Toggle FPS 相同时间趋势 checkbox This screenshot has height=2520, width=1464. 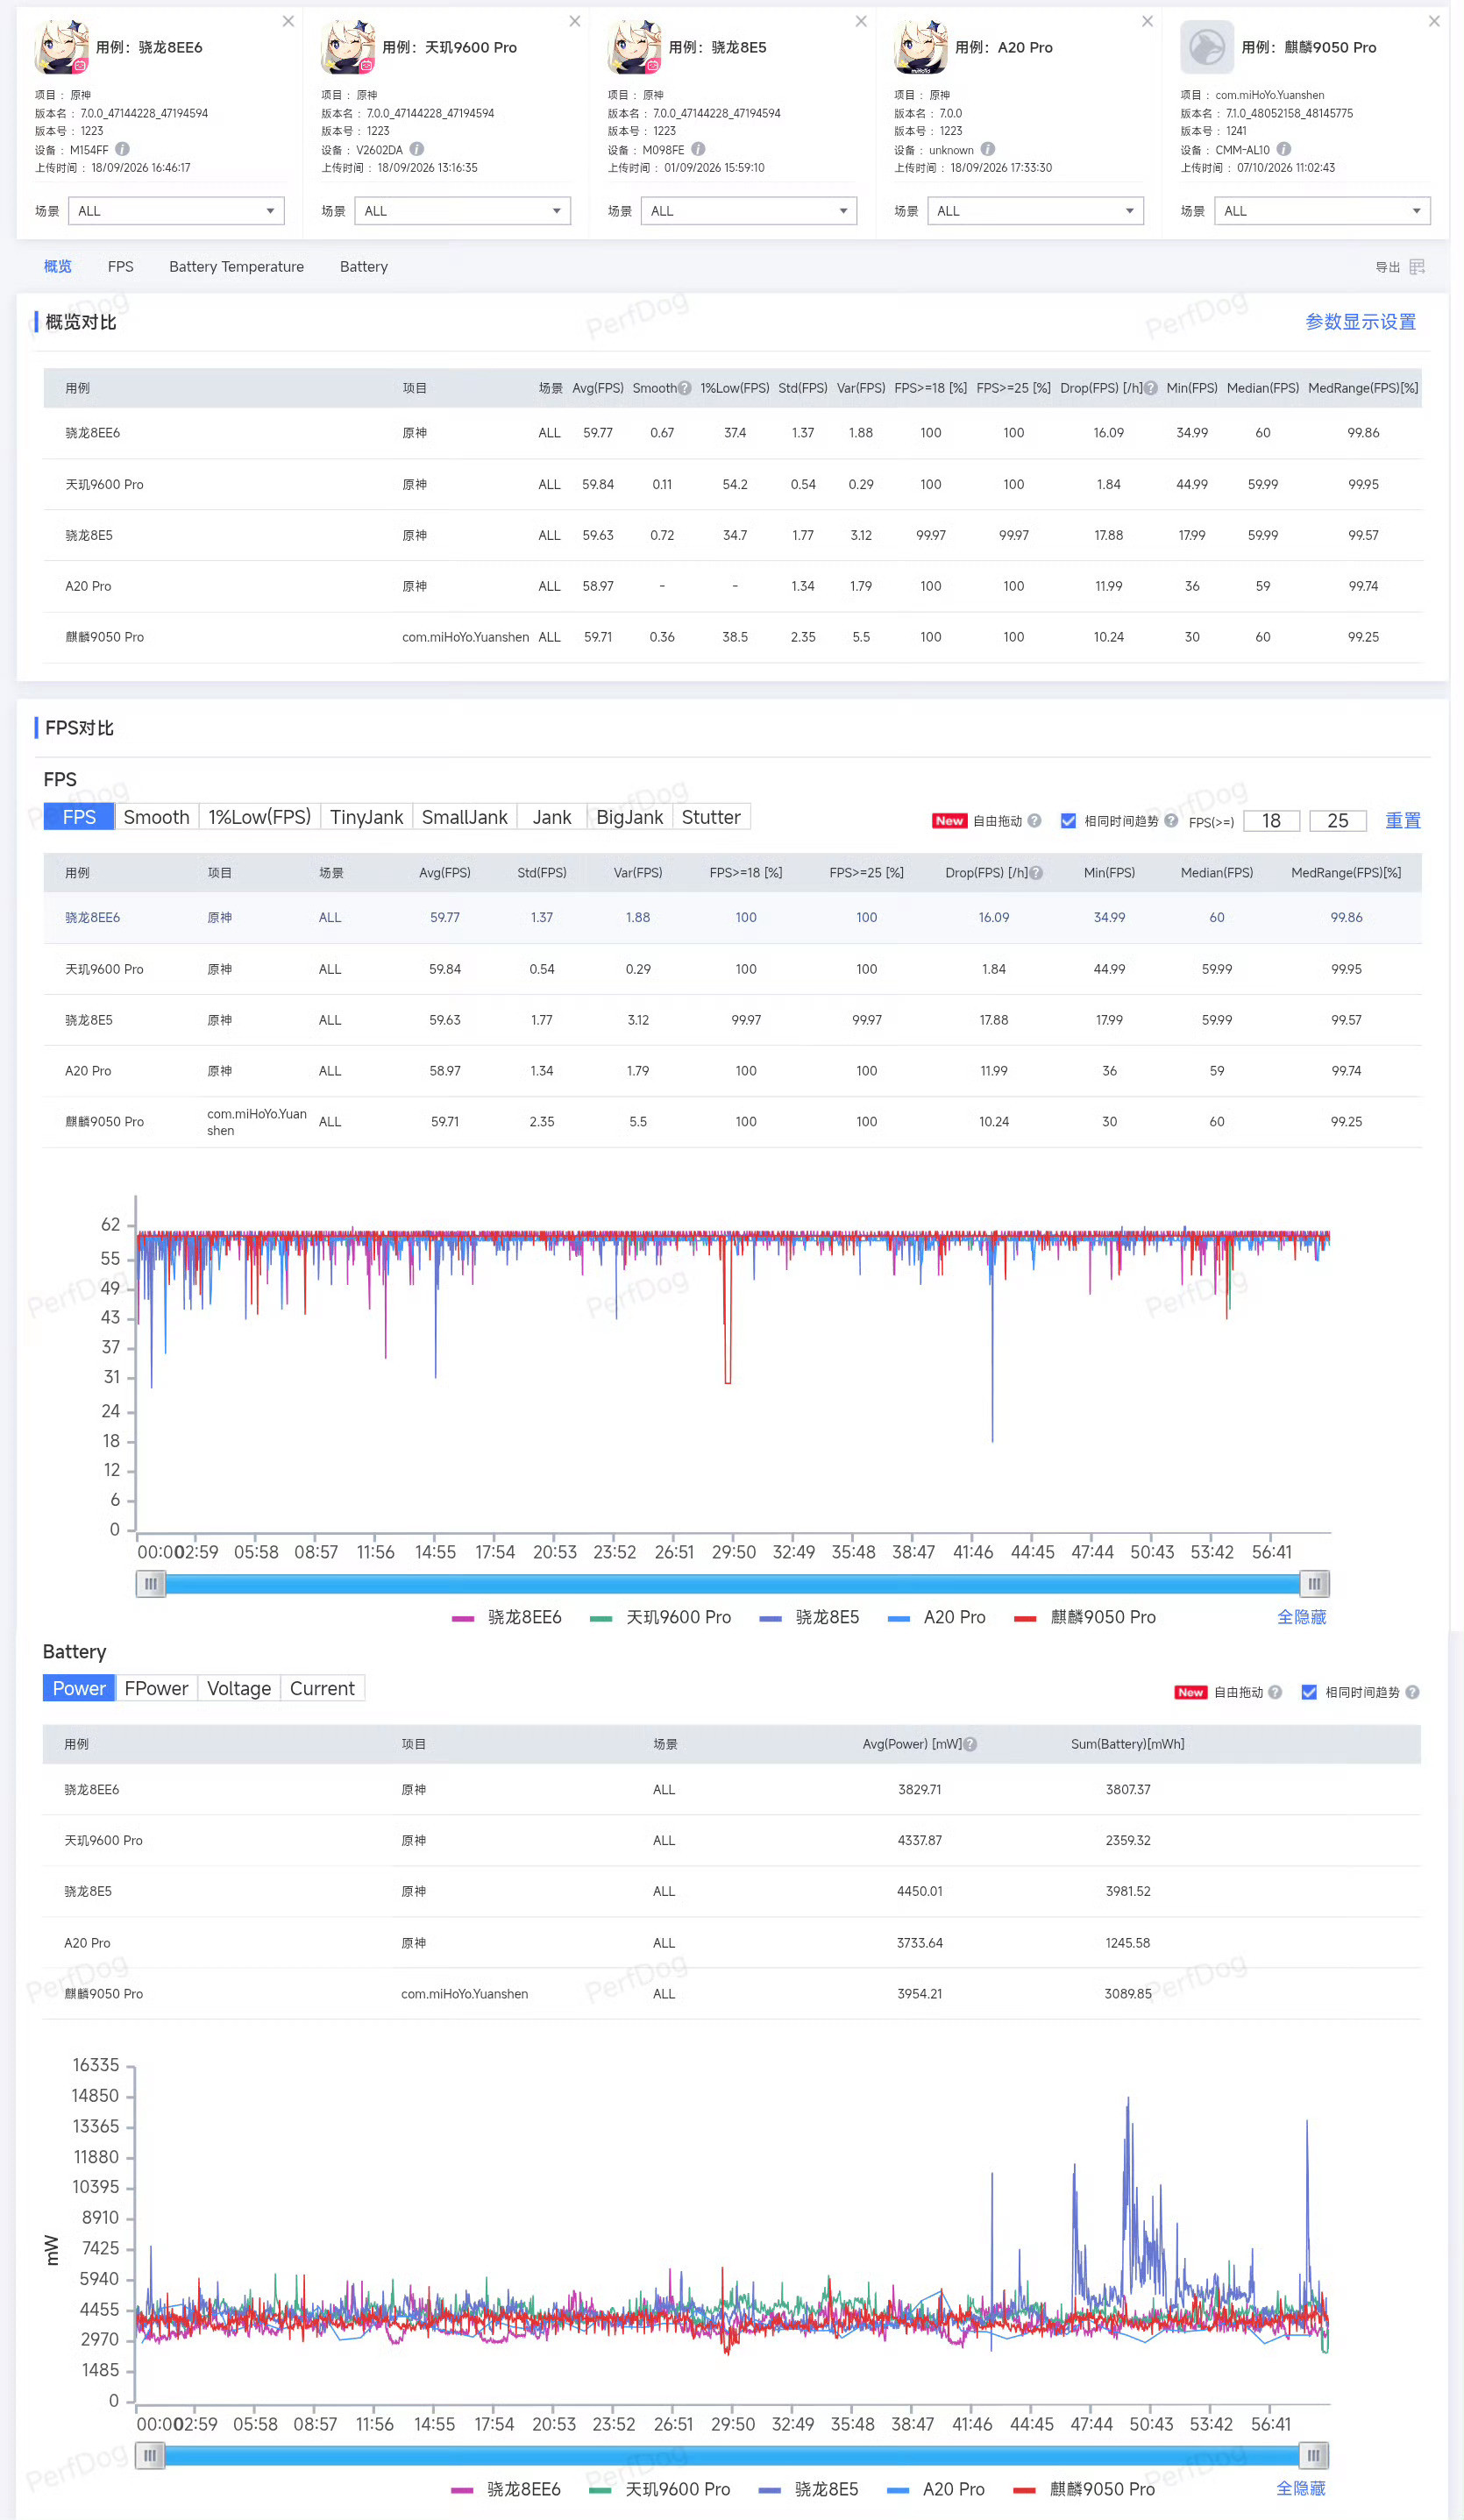[x=1068, y=820]
